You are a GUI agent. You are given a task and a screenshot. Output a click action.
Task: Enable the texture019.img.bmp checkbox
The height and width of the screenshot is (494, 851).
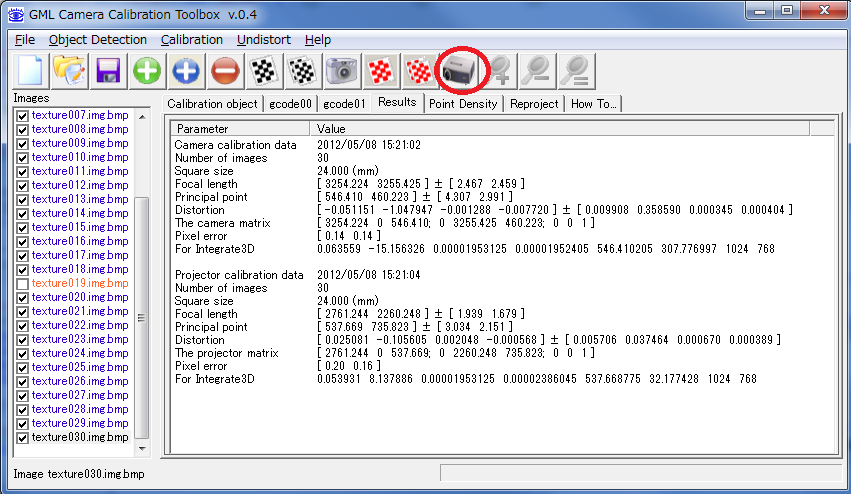[22, 284]
